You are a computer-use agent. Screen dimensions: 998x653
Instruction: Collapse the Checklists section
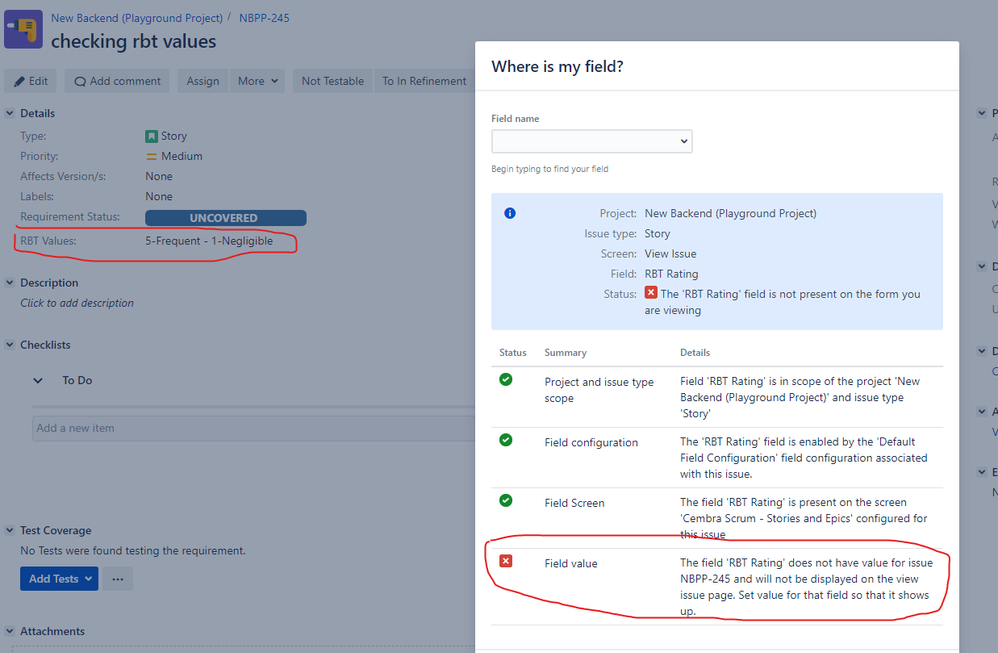click(10, 345)
